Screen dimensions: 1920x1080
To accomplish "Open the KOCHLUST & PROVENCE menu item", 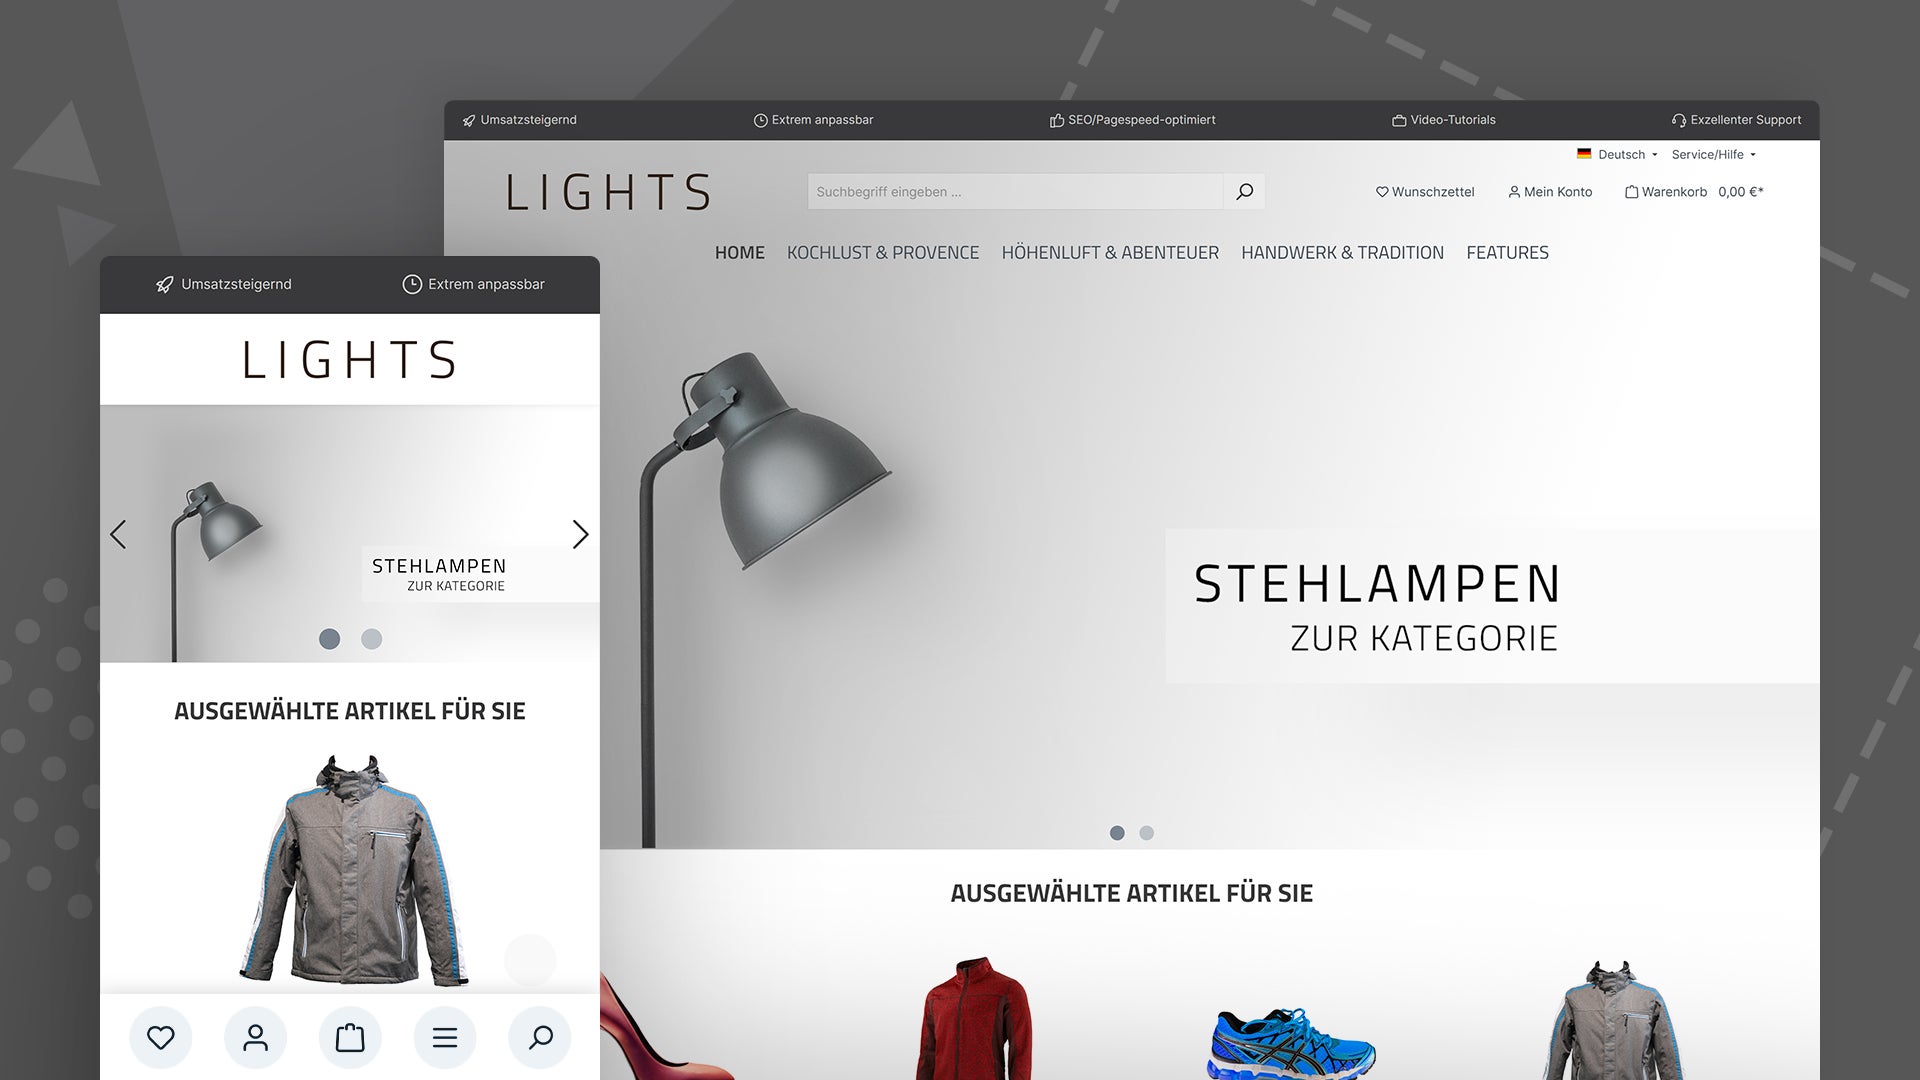I will pos(883,253).
